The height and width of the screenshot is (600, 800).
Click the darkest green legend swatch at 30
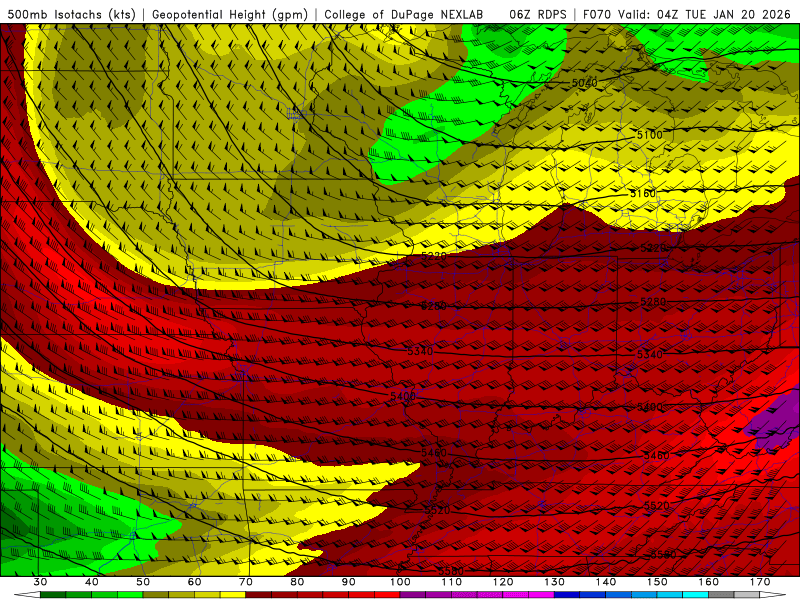53,595
